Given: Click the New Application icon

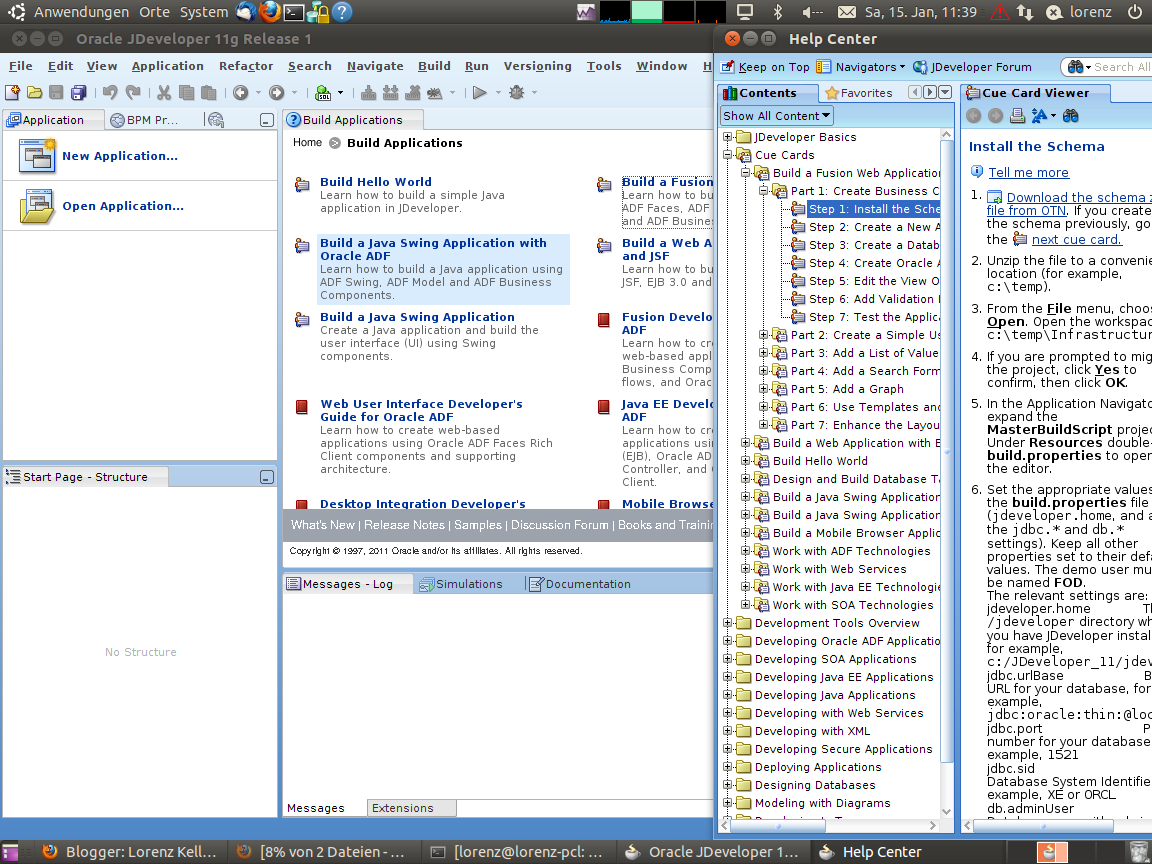Looking at the screenshot, I should coord(37,156).
